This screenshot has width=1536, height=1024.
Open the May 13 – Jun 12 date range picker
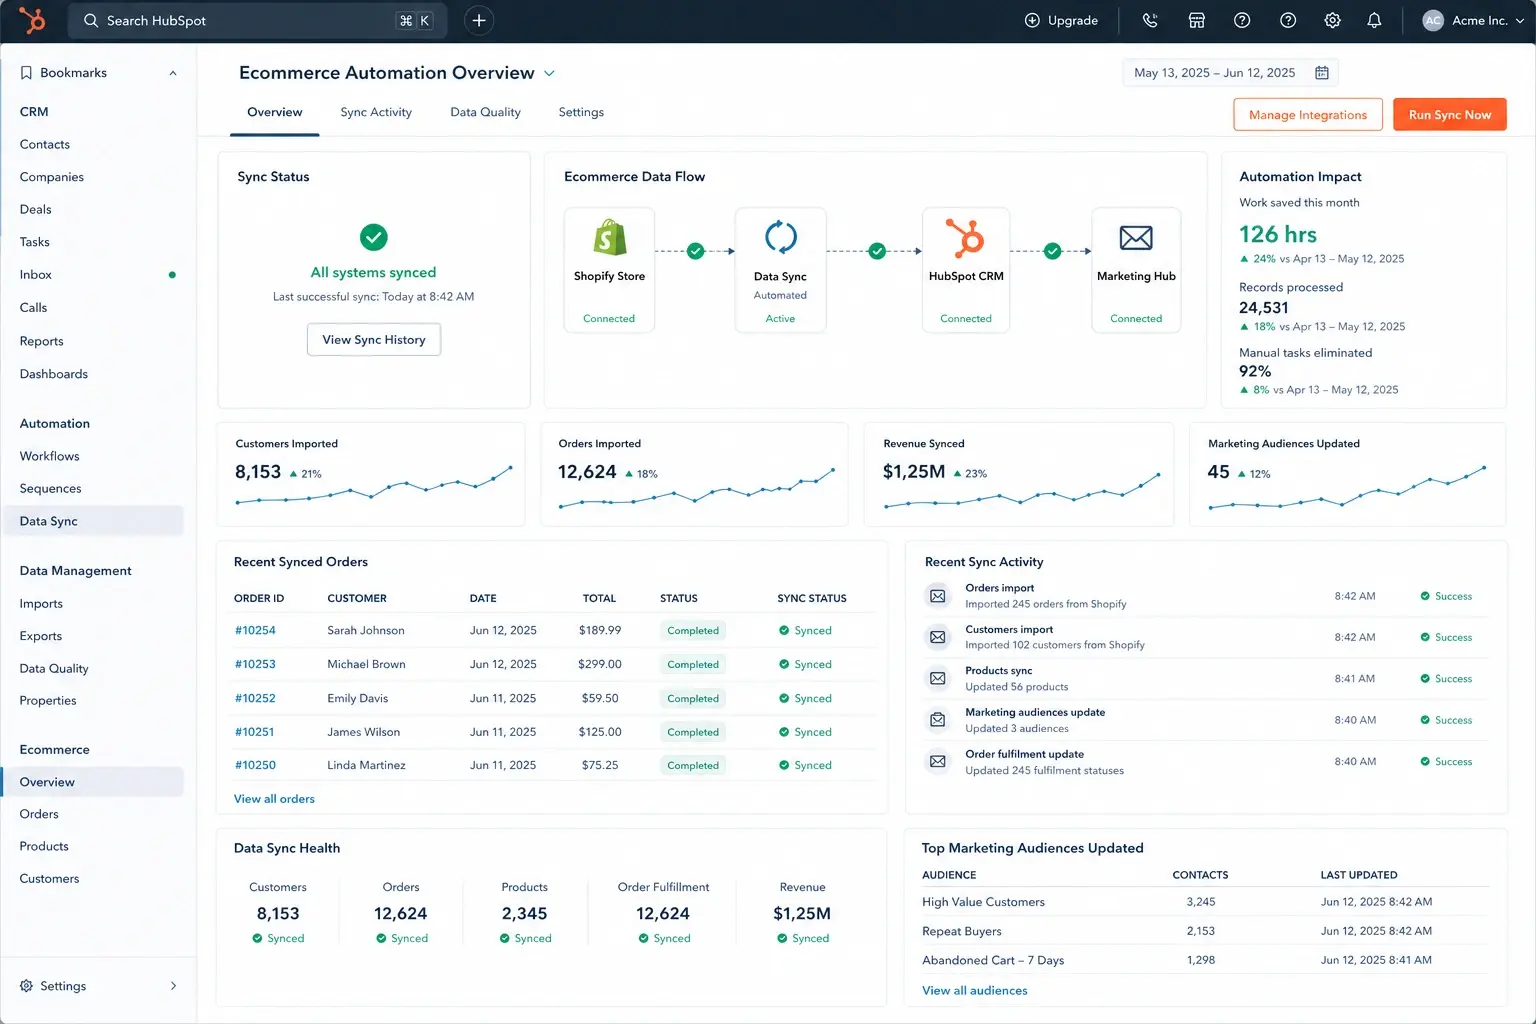point(1230,73)
